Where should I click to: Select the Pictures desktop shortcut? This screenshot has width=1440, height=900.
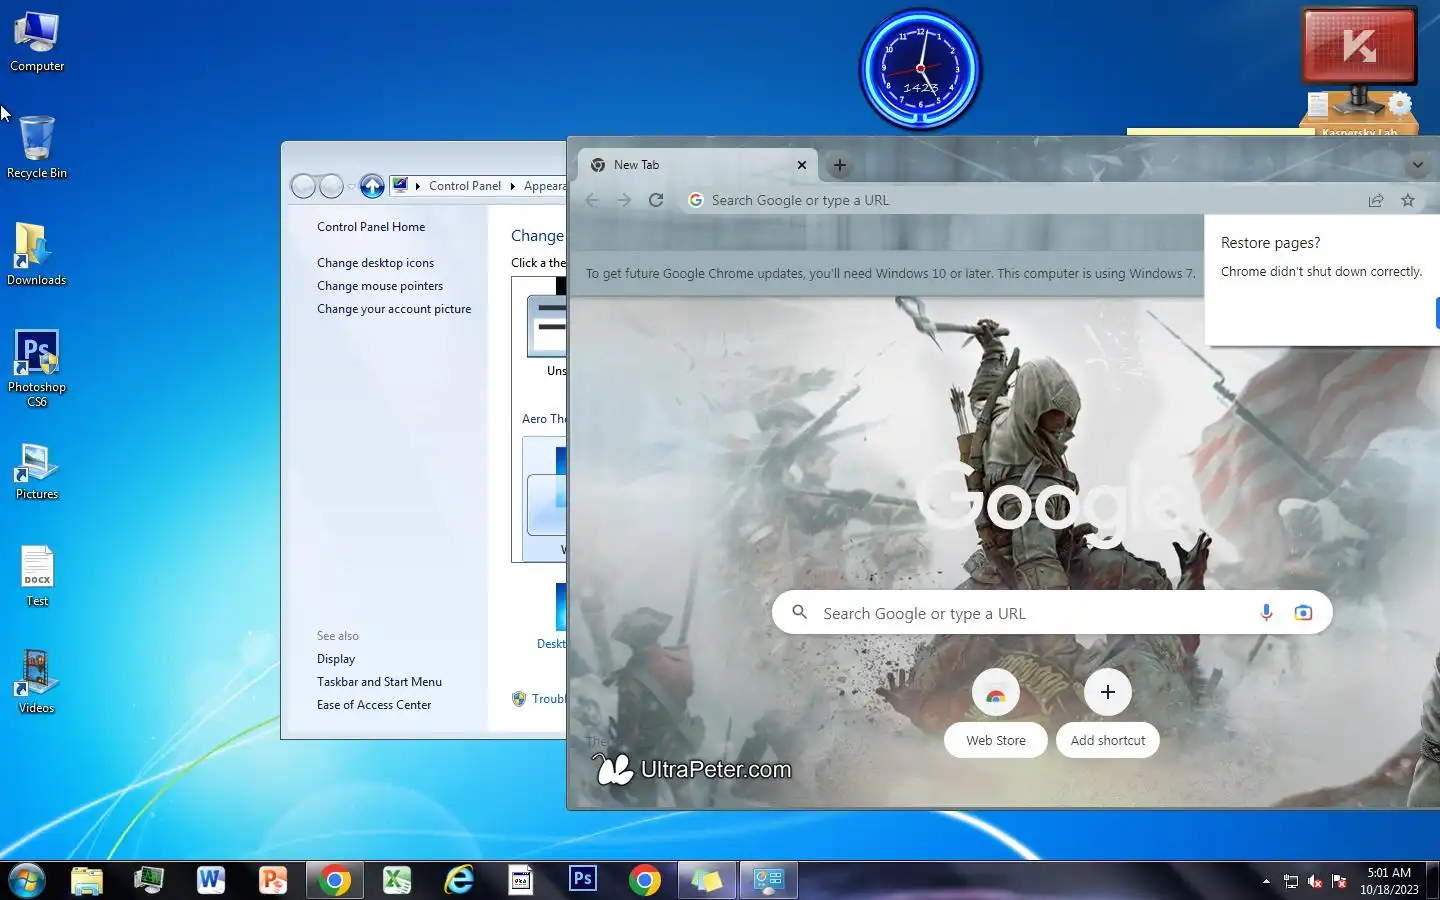tap(37, 470)
